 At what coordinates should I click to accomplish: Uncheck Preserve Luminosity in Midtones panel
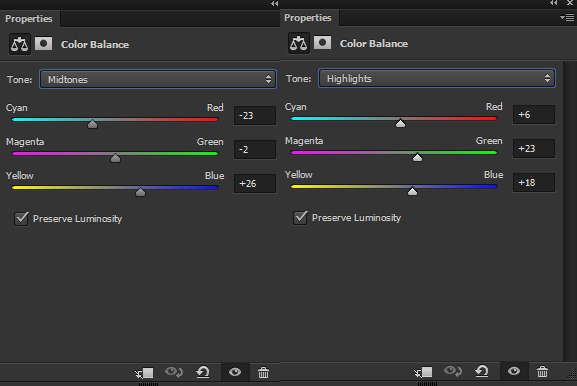click(21, 219)
